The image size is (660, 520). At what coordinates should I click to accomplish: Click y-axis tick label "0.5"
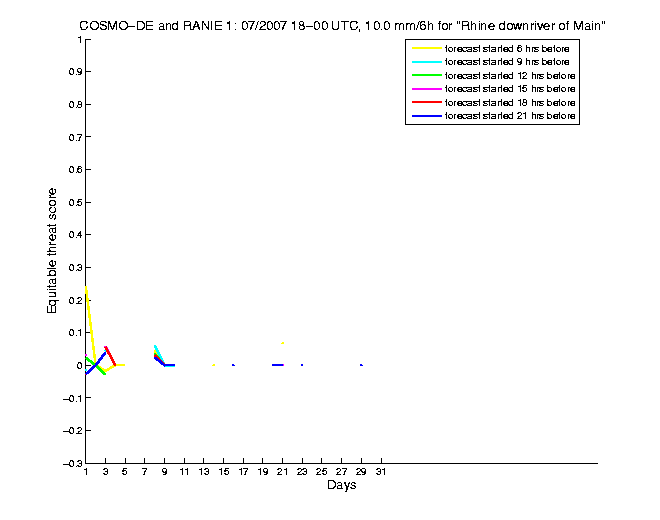coord(75,203)
